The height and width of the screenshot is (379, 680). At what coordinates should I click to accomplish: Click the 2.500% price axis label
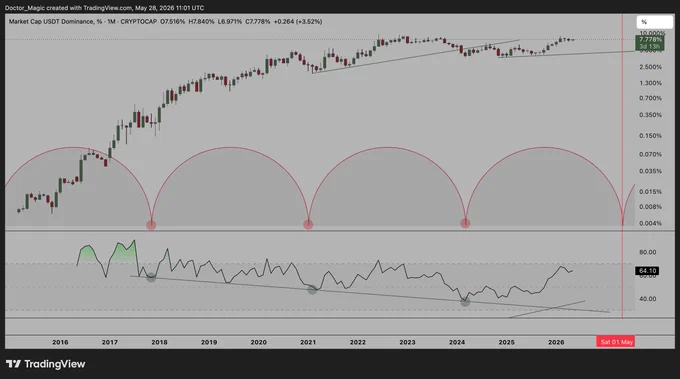pyautogui.click(x=651, y=67)
